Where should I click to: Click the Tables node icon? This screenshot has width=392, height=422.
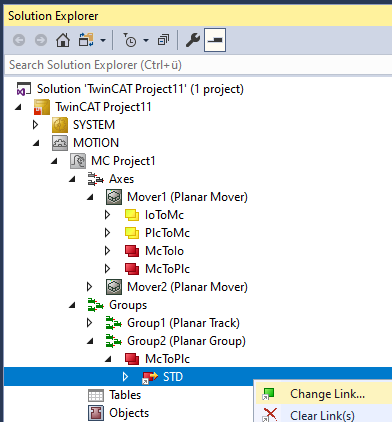pyautogui.click(x=96, y=395)
